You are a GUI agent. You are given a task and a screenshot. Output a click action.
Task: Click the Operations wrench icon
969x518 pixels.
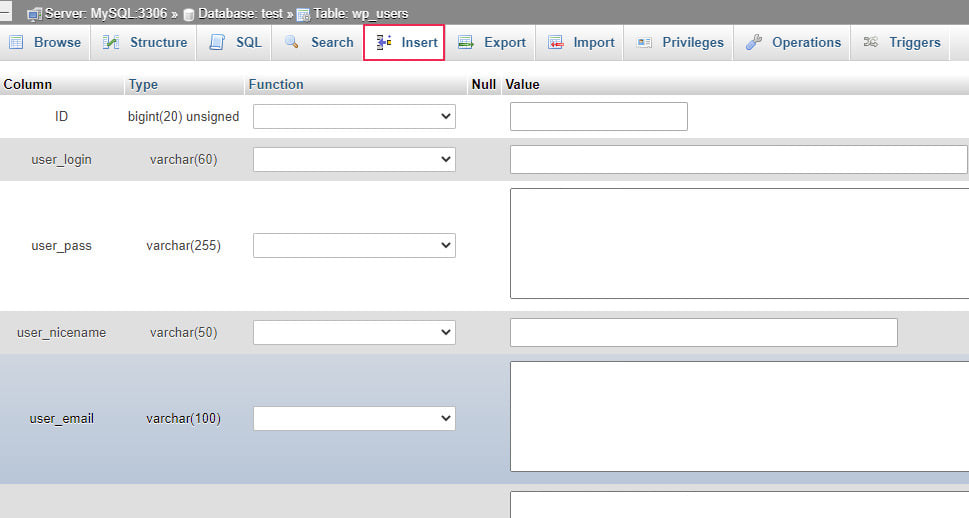(753, 42)
